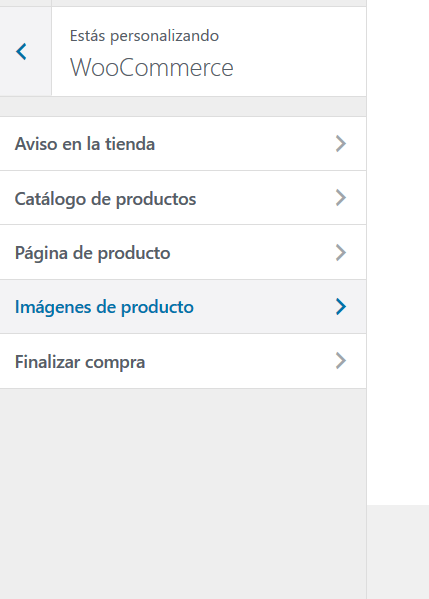The width and height of the screenshot is (429, 599).
Task: Click the gray divider strip above Aviso en la tienda
Action: 183,107
